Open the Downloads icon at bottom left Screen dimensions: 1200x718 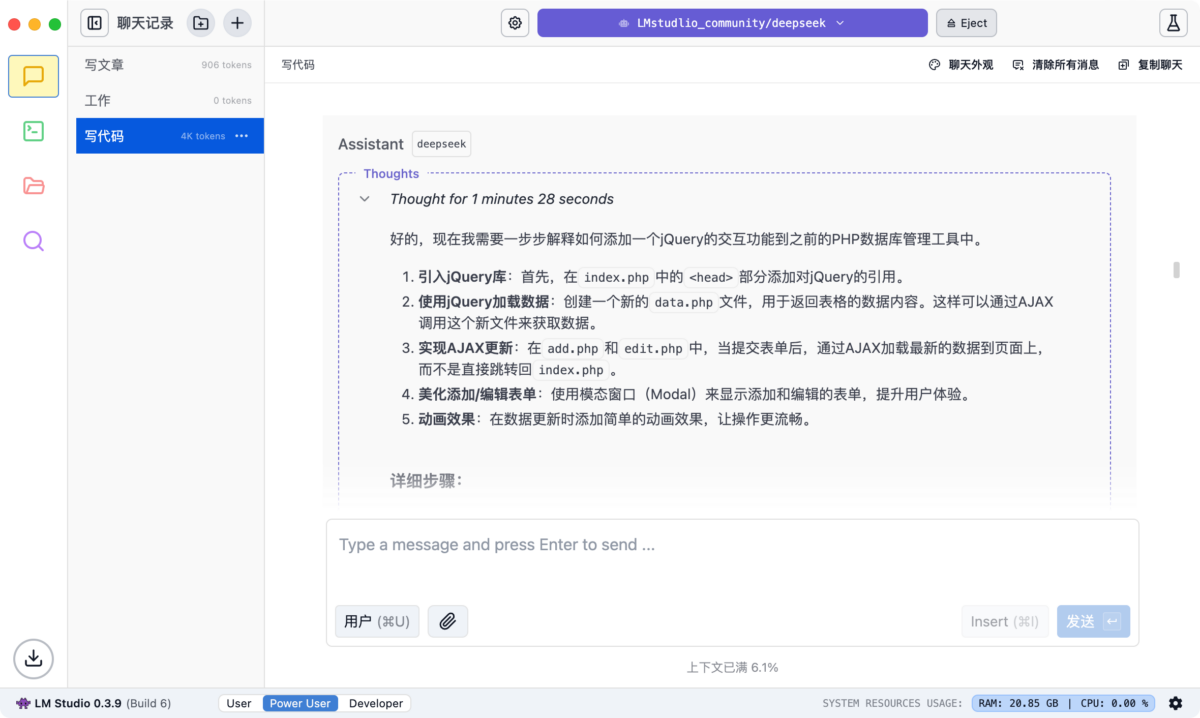33,658
